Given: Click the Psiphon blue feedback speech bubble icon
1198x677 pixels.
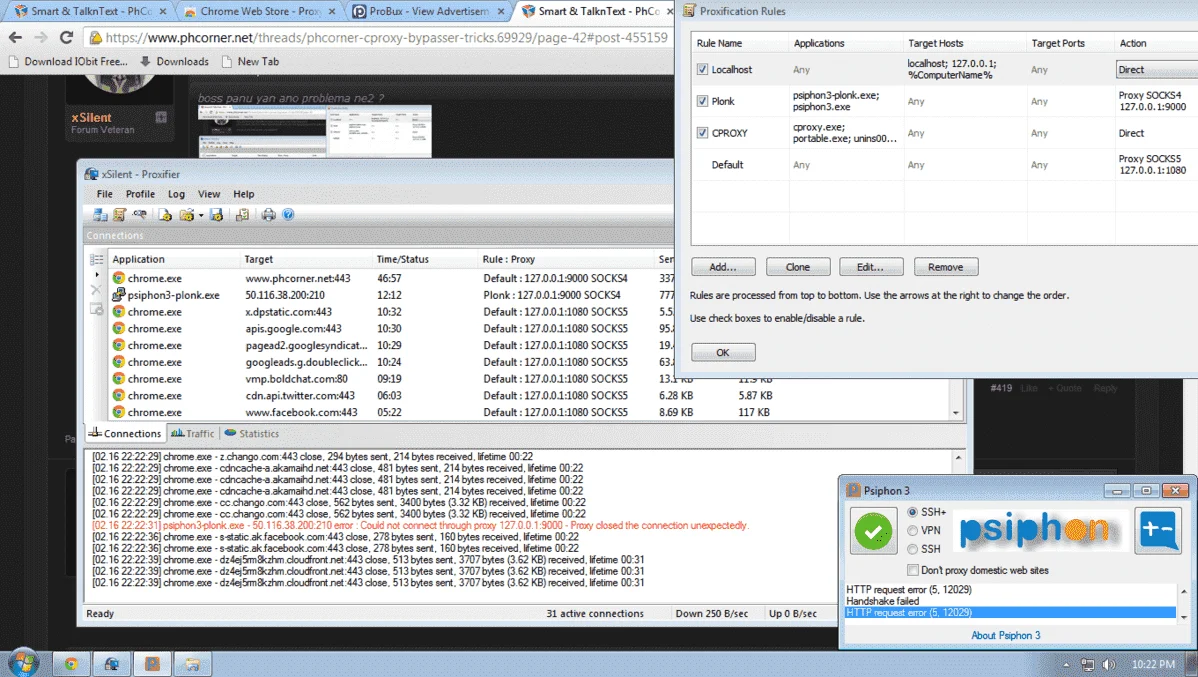Looking at the screenshot, I should (x=1158, y=530).
